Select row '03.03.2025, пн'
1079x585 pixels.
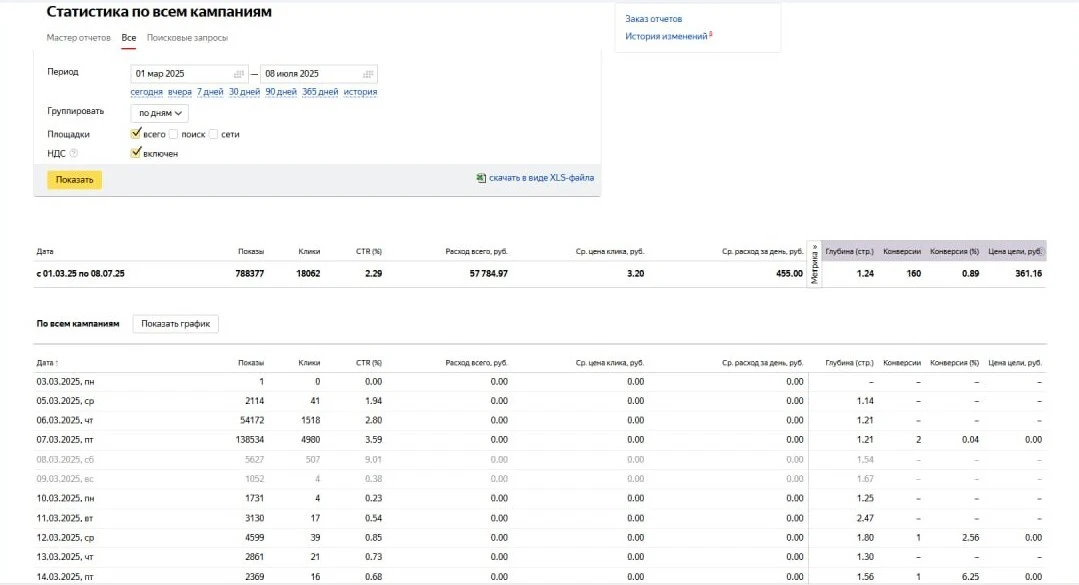(x=541, y=381)
